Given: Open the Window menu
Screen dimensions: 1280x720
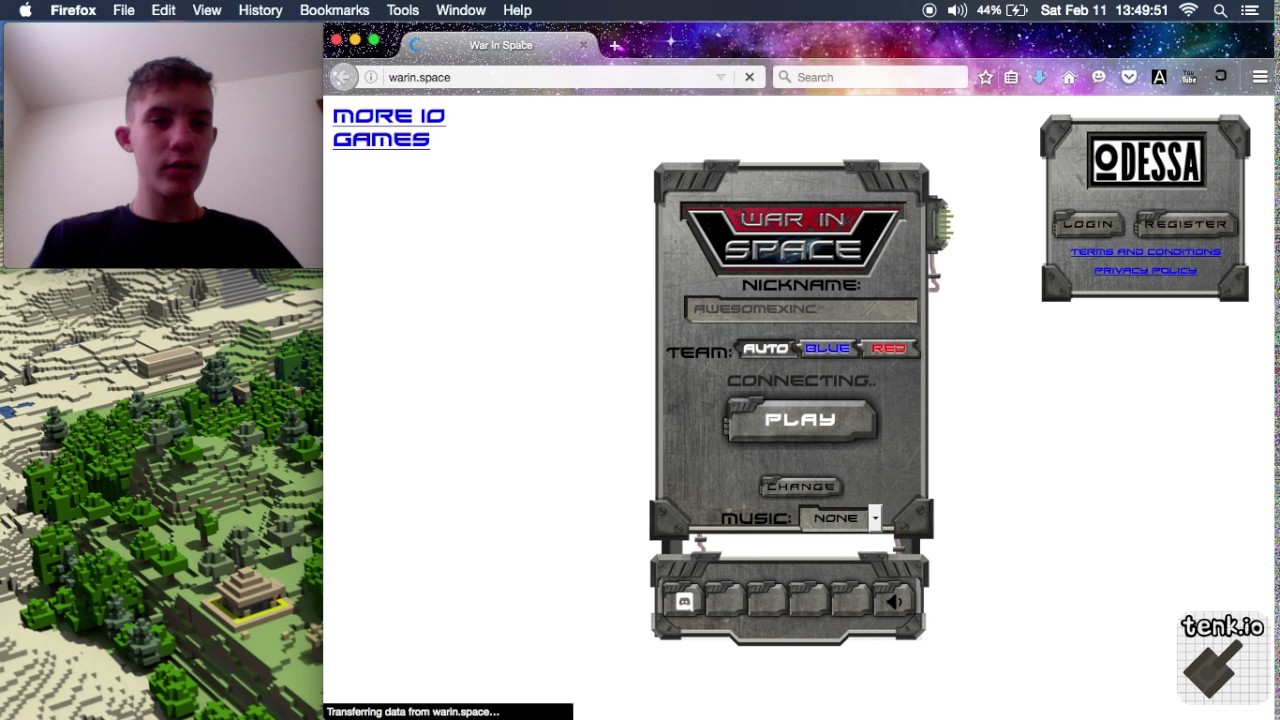Looking at the screenshot, I should coord(460,10).
